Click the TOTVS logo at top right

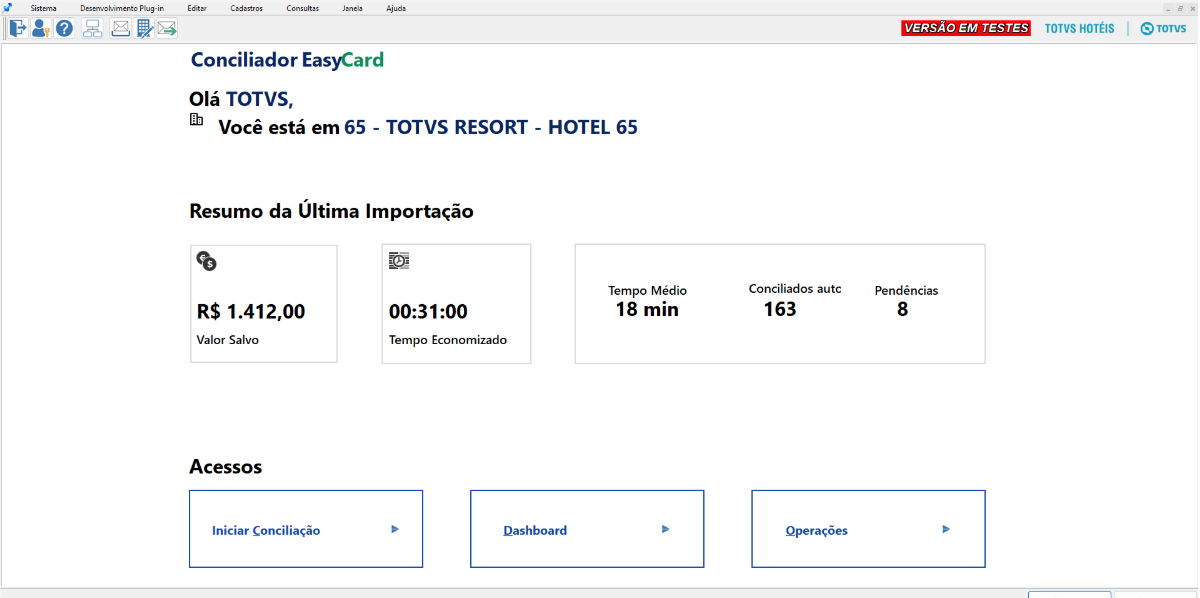(1163, 28)
